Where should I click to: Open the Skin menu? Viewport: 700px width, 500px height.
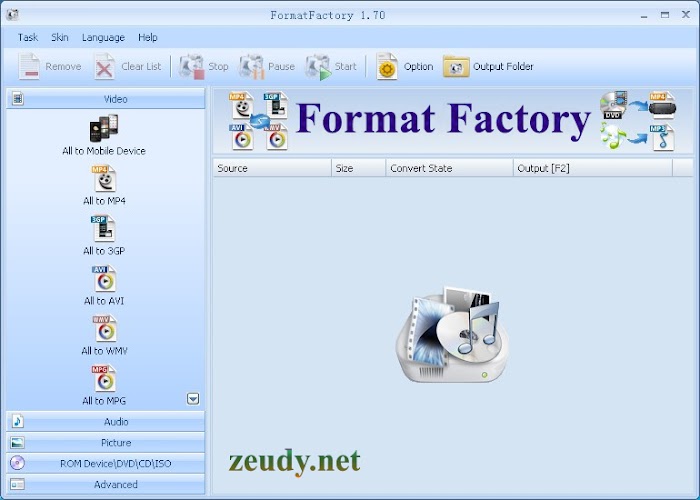coord(59,38)
